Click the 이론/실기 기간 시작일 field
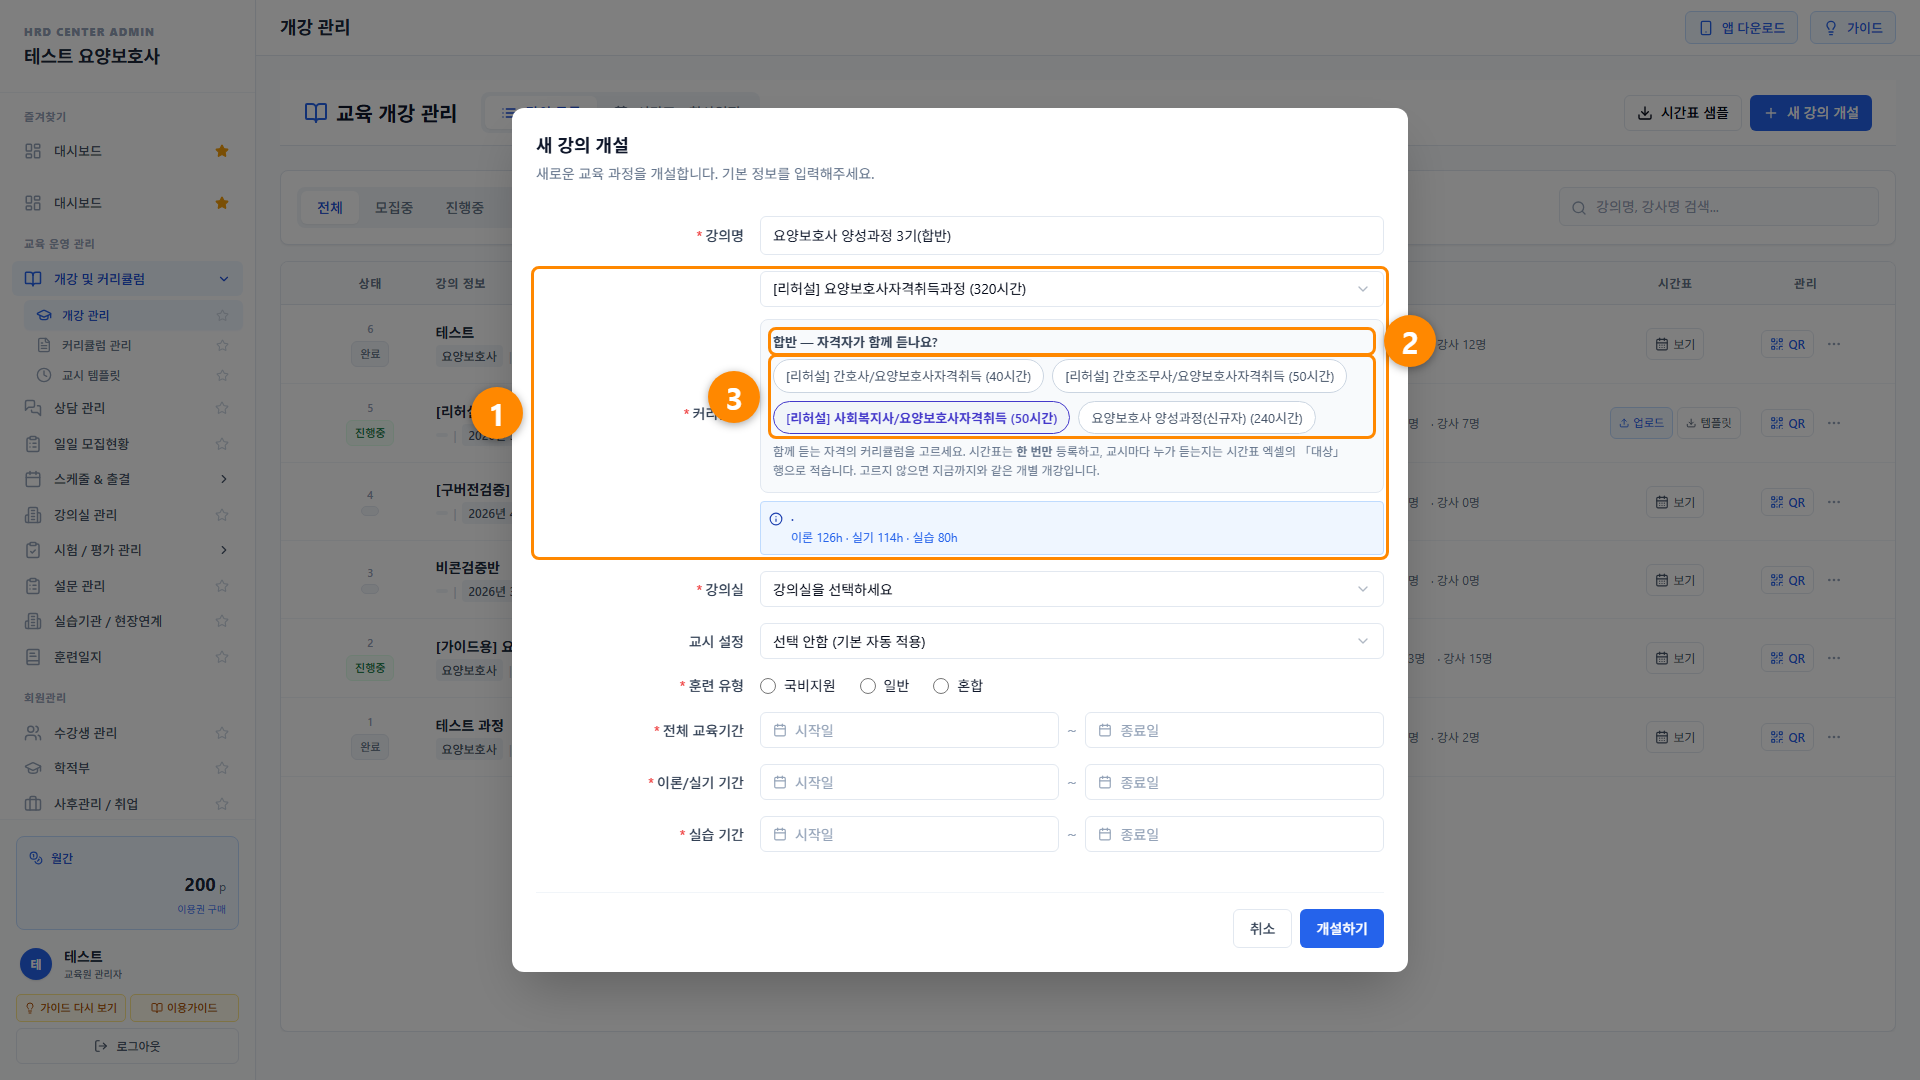This screenshot has height=1080, width=1920. click(909, 782)
